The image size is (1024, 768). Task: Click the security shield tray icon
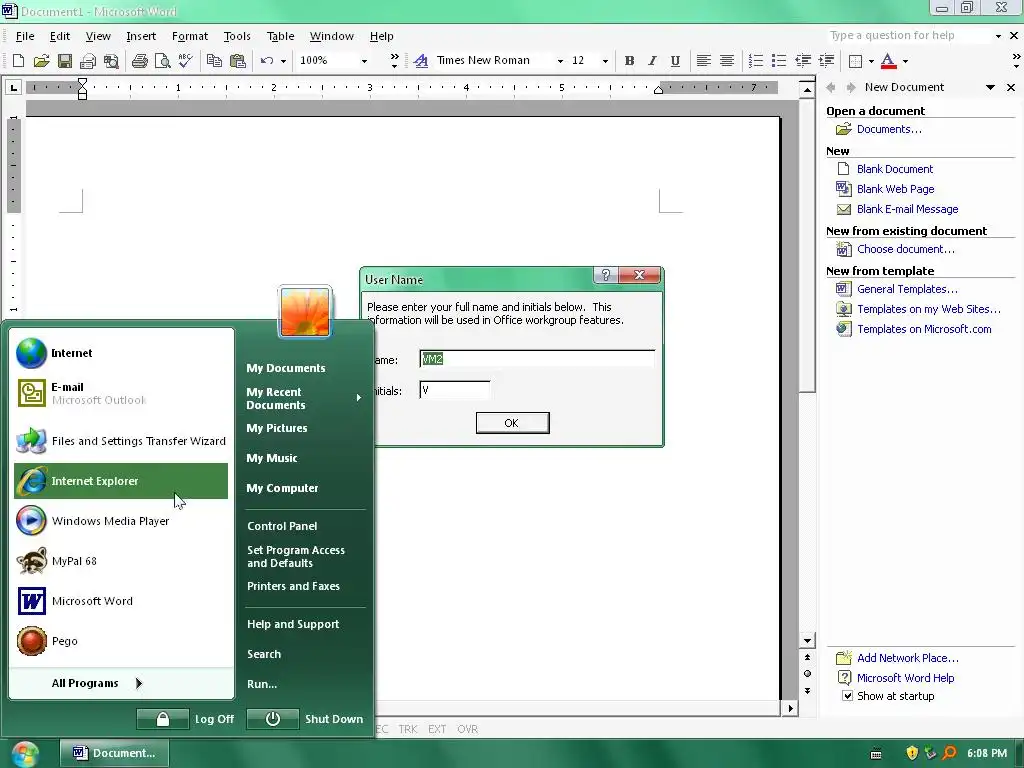click(912, 753)
